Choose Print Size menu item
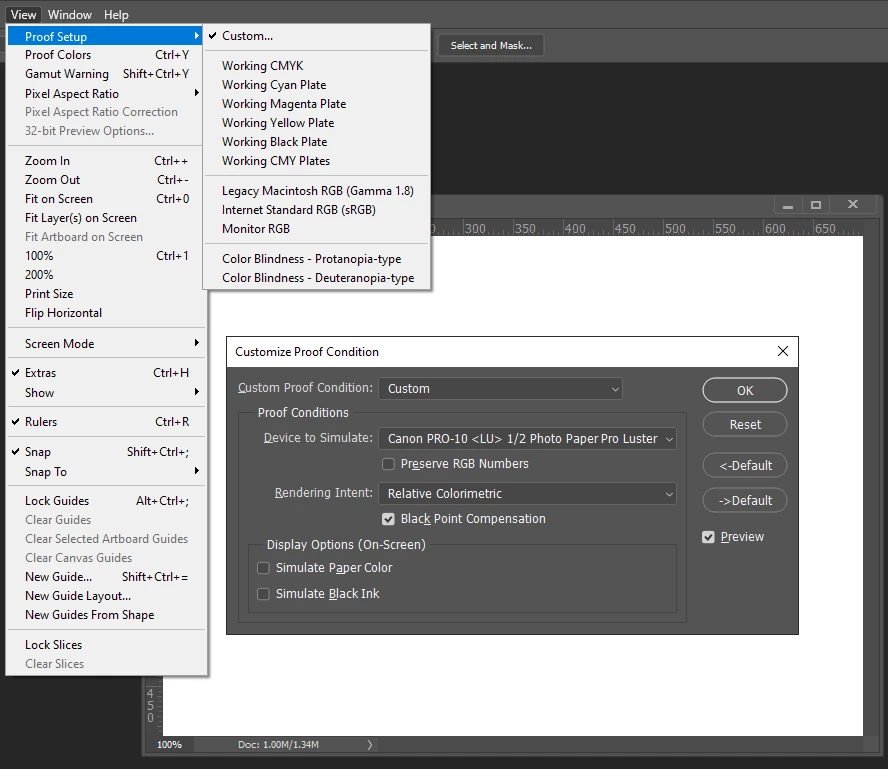Screen dimensions: 888x769 pyautogui.click(x=106, y=294)
